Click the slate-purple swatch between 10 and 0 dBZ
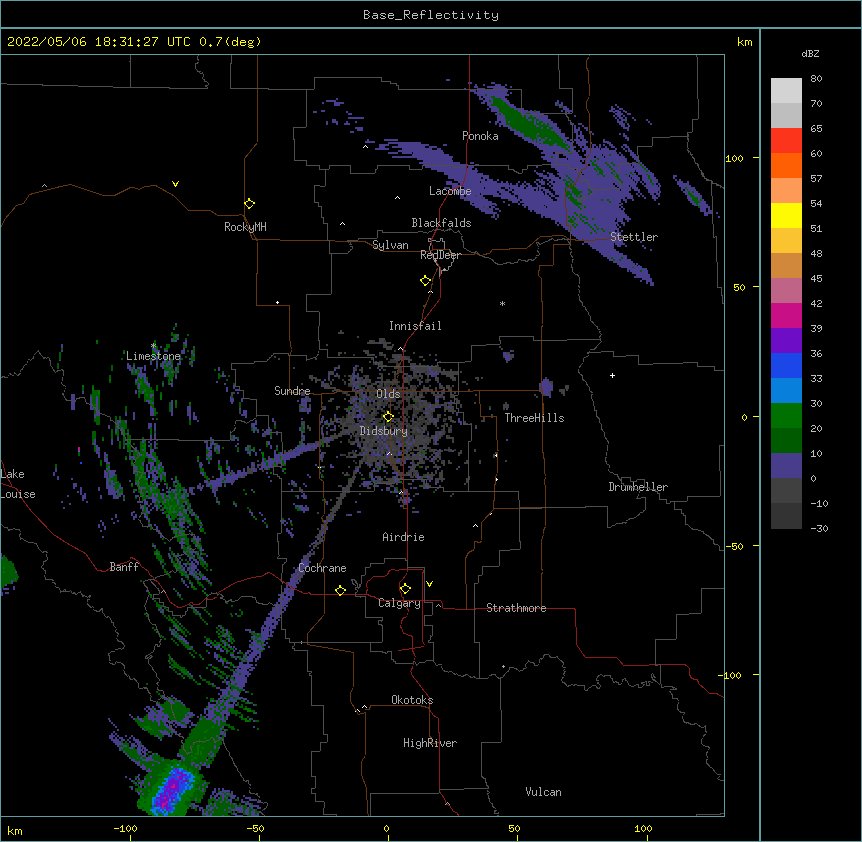The height and width of the screenshot is (842, 862). pyautogui.click(x=786, y=466)
